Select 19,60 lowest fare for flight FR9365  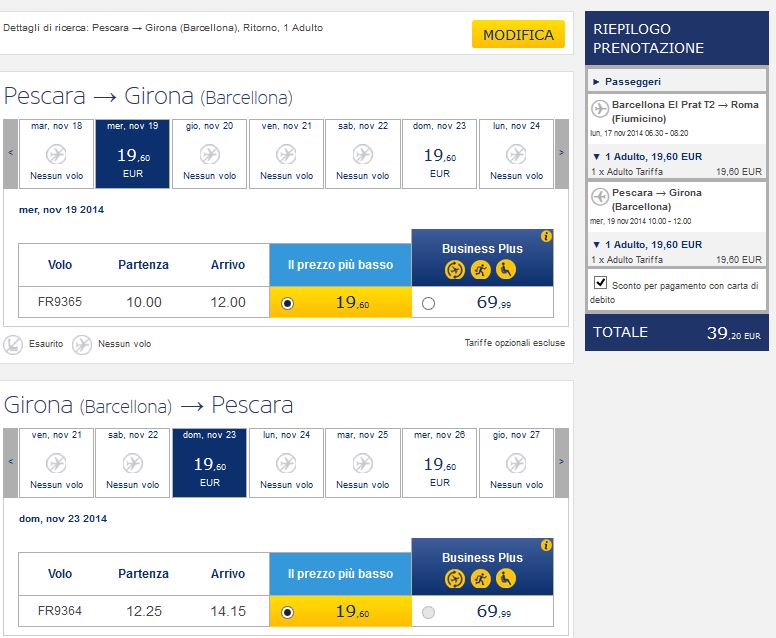288,303
